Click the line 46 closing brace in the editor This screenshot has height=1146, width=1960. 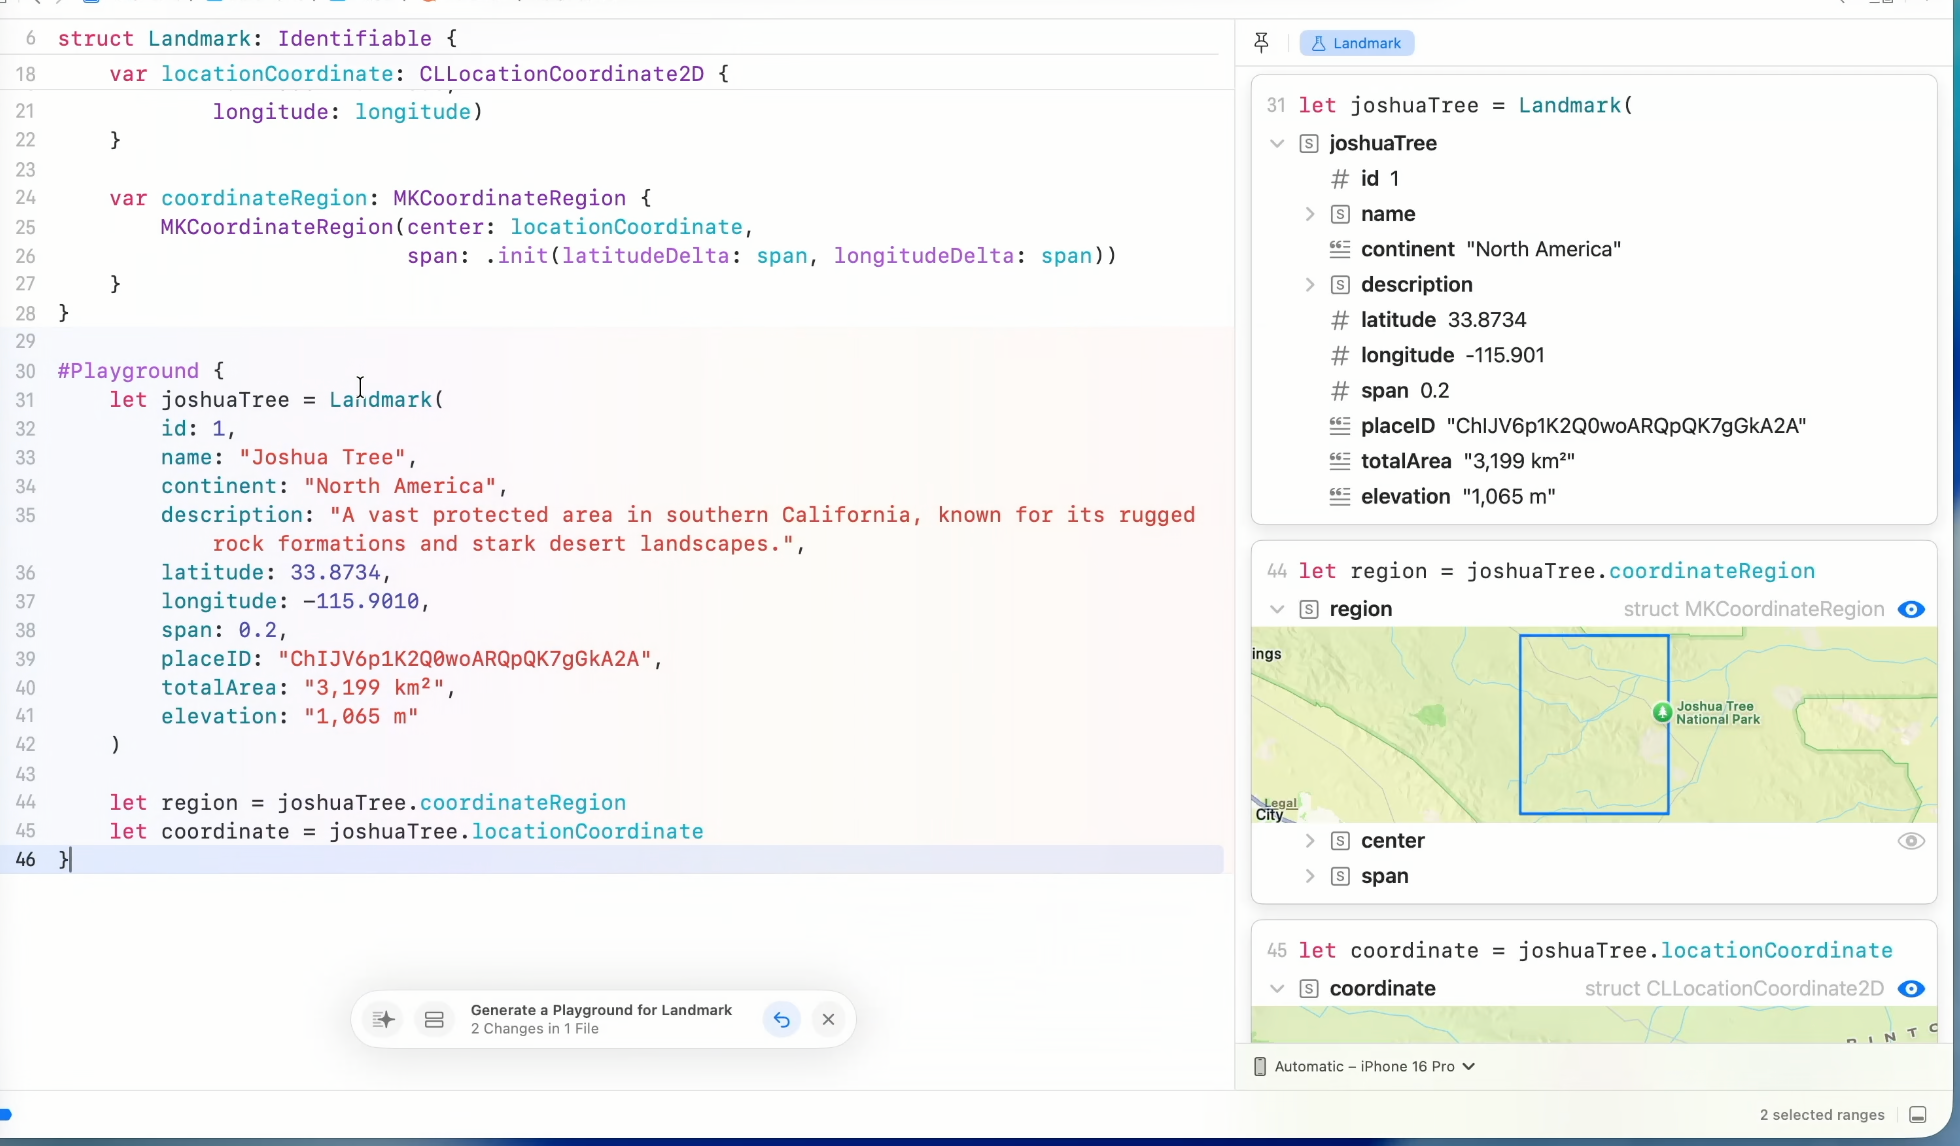tap(64, 859)
